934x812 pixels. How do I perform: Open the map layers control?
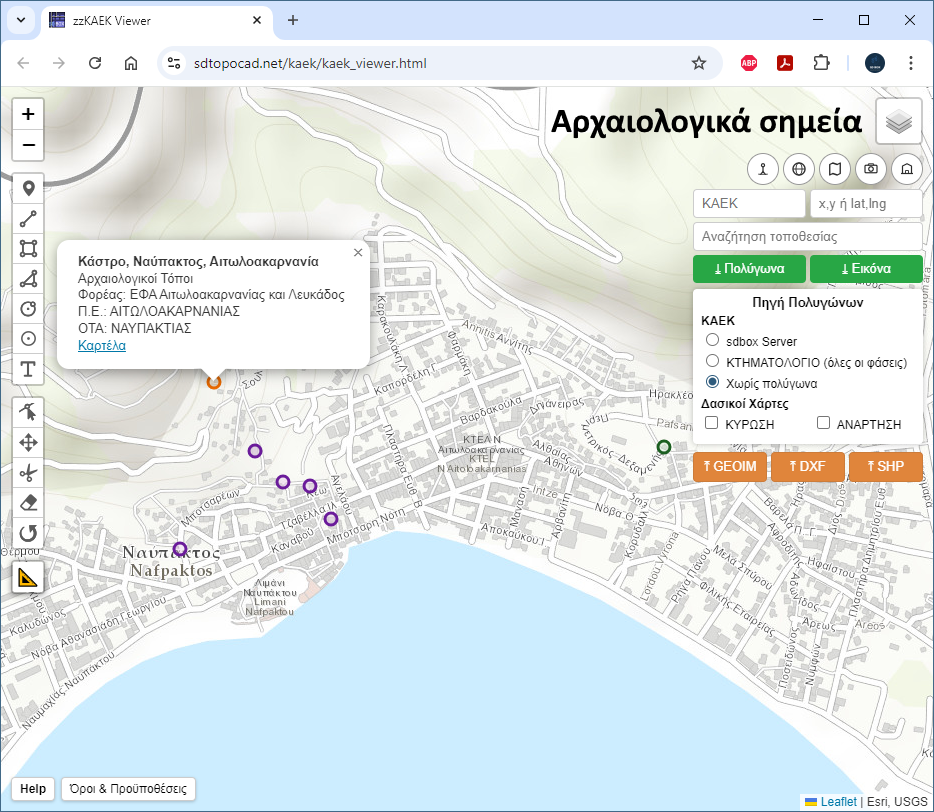point(899,122)
